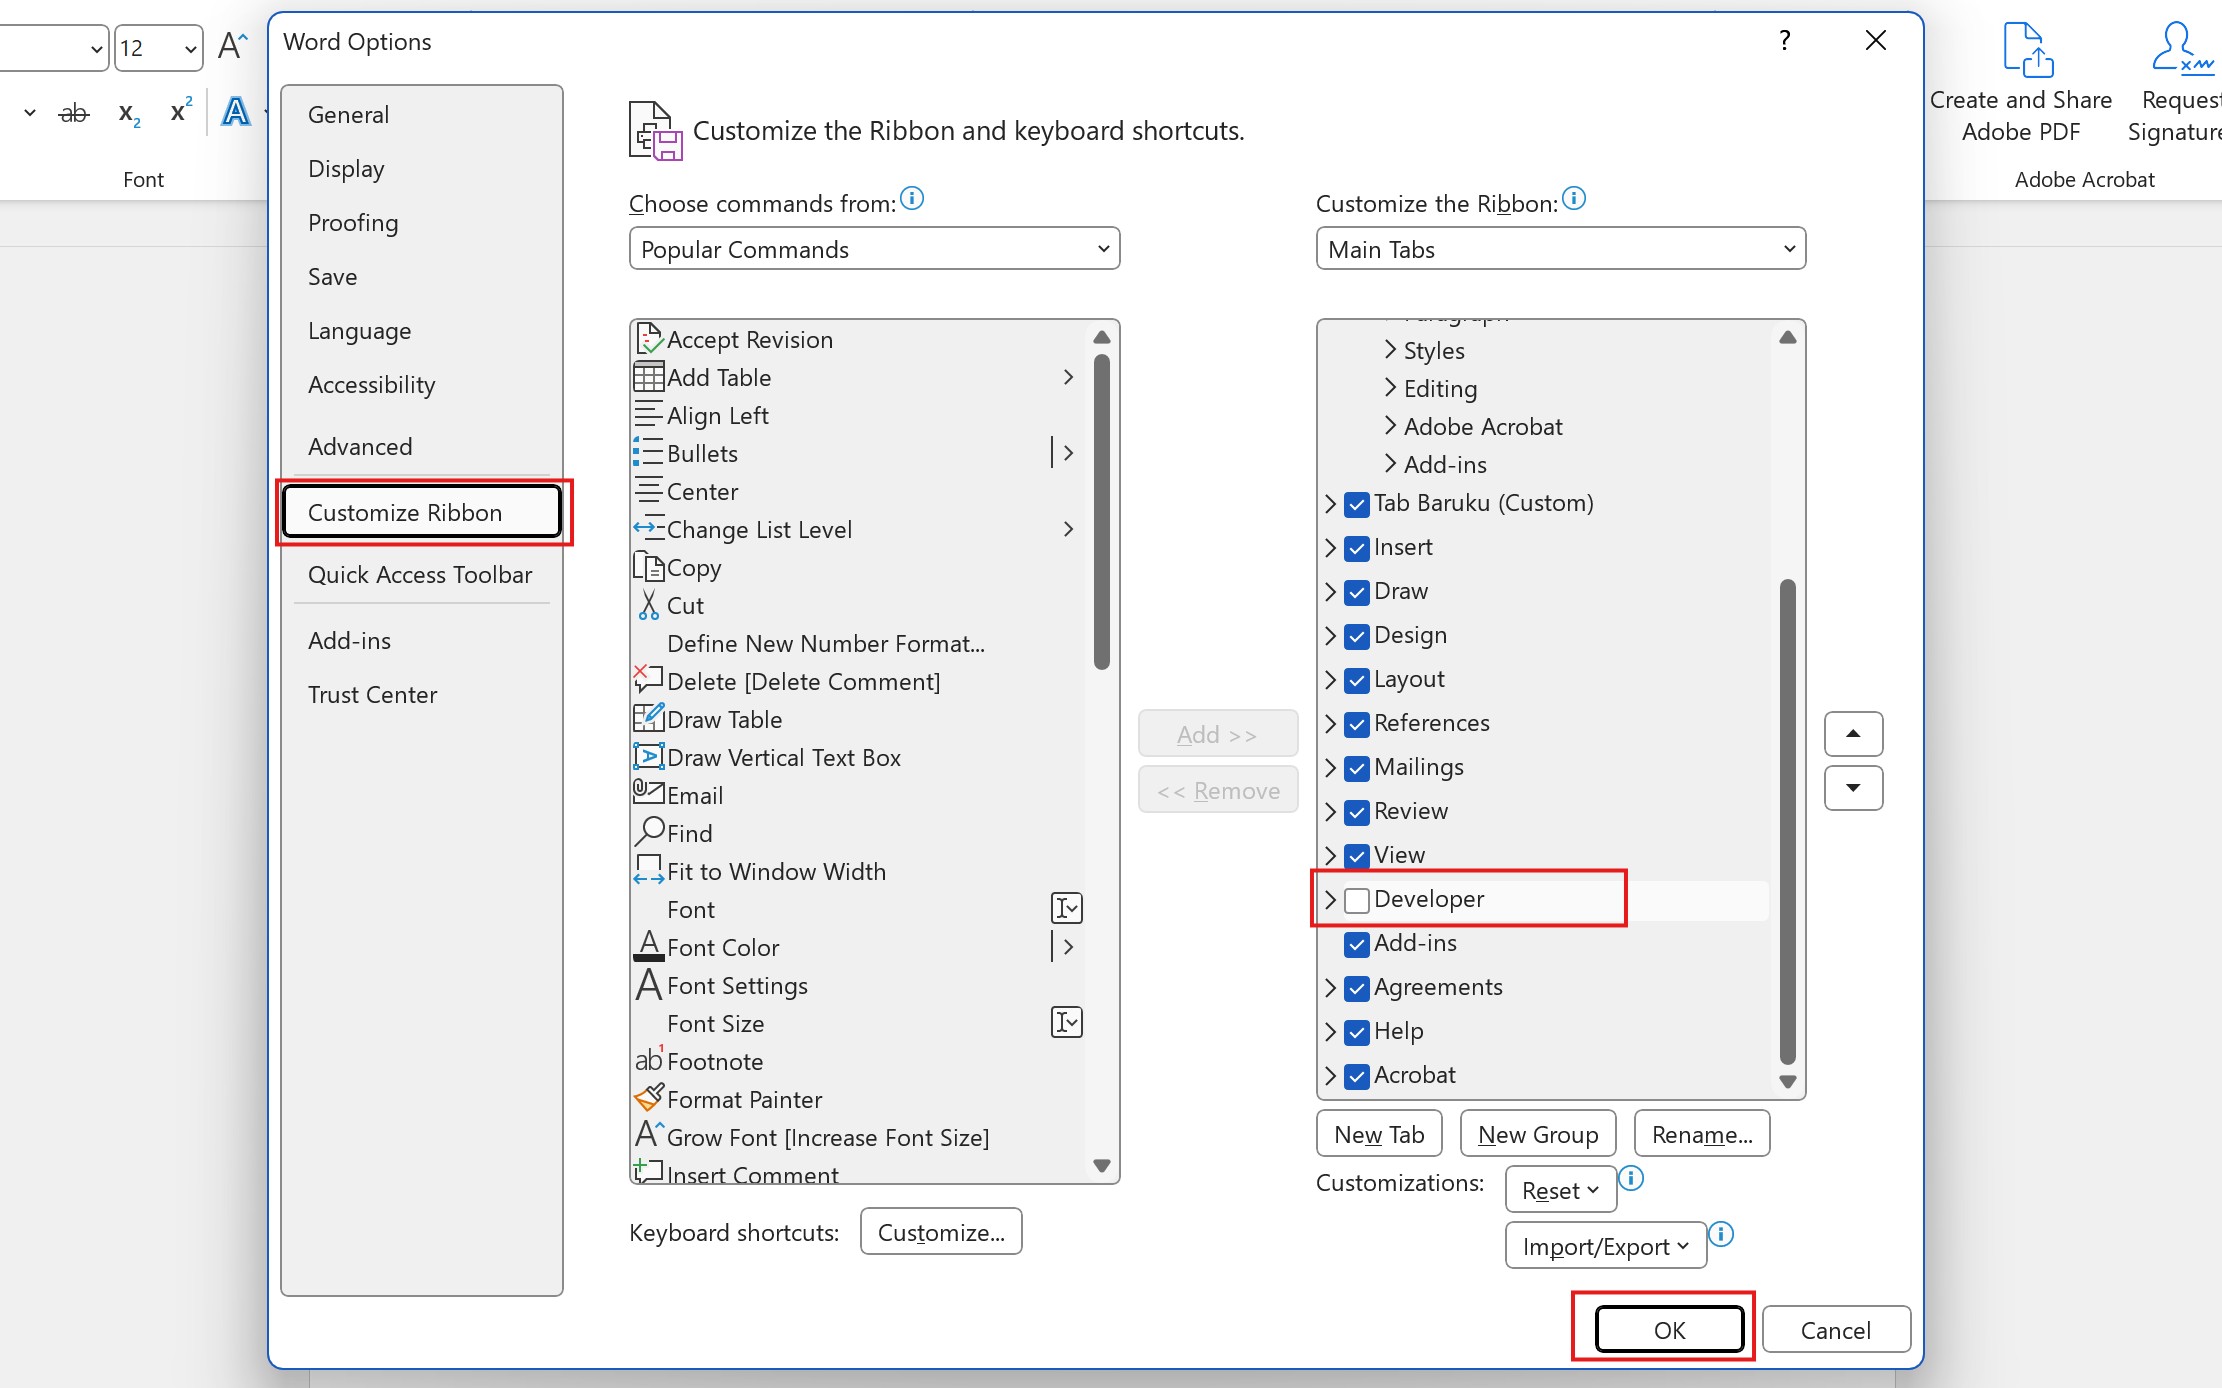Image resolution: width=2222 pixels, height=1388 pixels.
Task: Apply Strikethrough formatting in the Font group
Action: tap(72, 112)
